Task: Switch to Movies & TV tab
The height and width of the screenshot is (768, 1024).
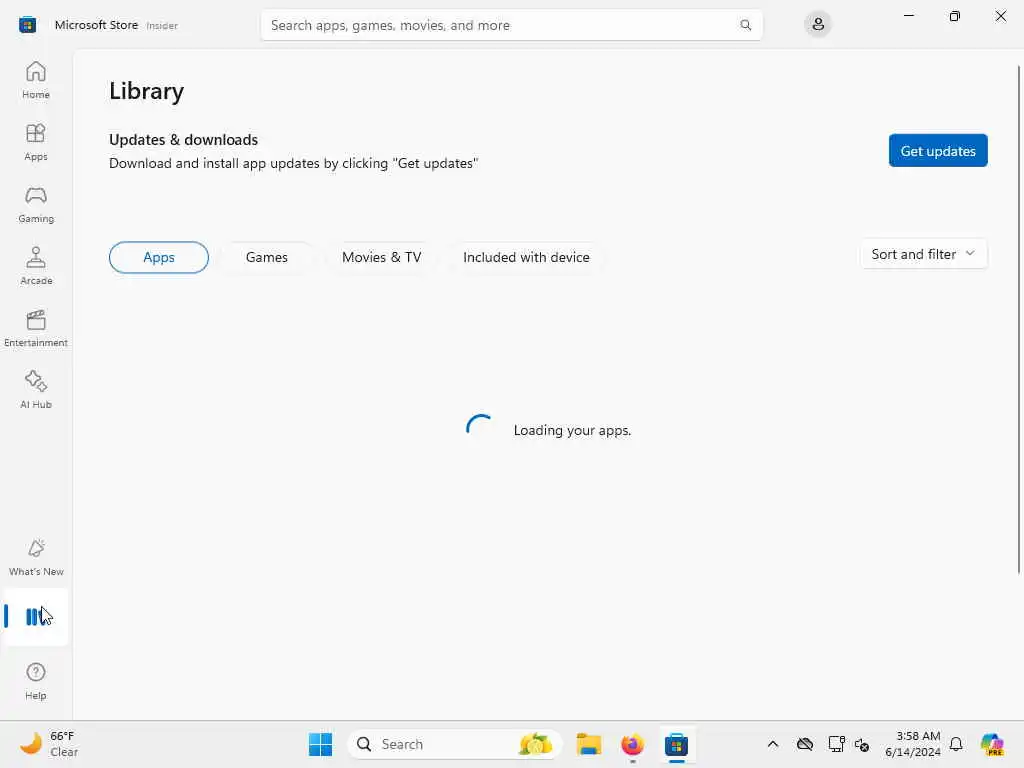Action: tap(381, 257)
